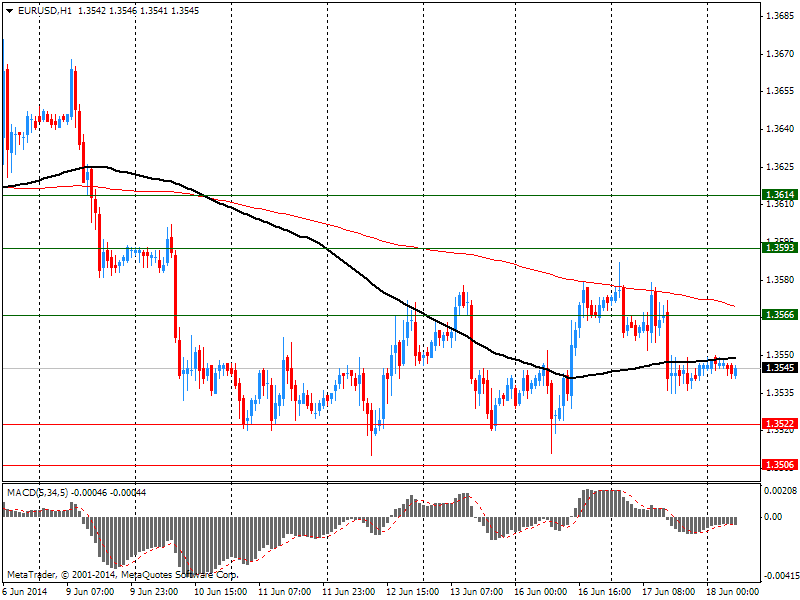Image resolution: width=800 pixels, height=600 pixels.
Task: Click the 11 Jun 23:00 time label
Action: 349,592
